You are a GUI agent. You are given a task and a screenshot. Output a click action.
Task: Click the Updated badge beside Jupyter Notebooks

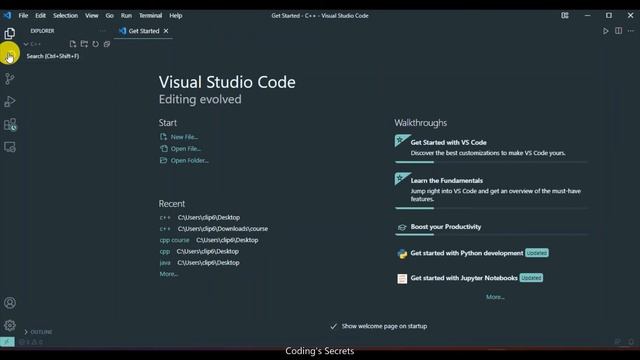531,278
